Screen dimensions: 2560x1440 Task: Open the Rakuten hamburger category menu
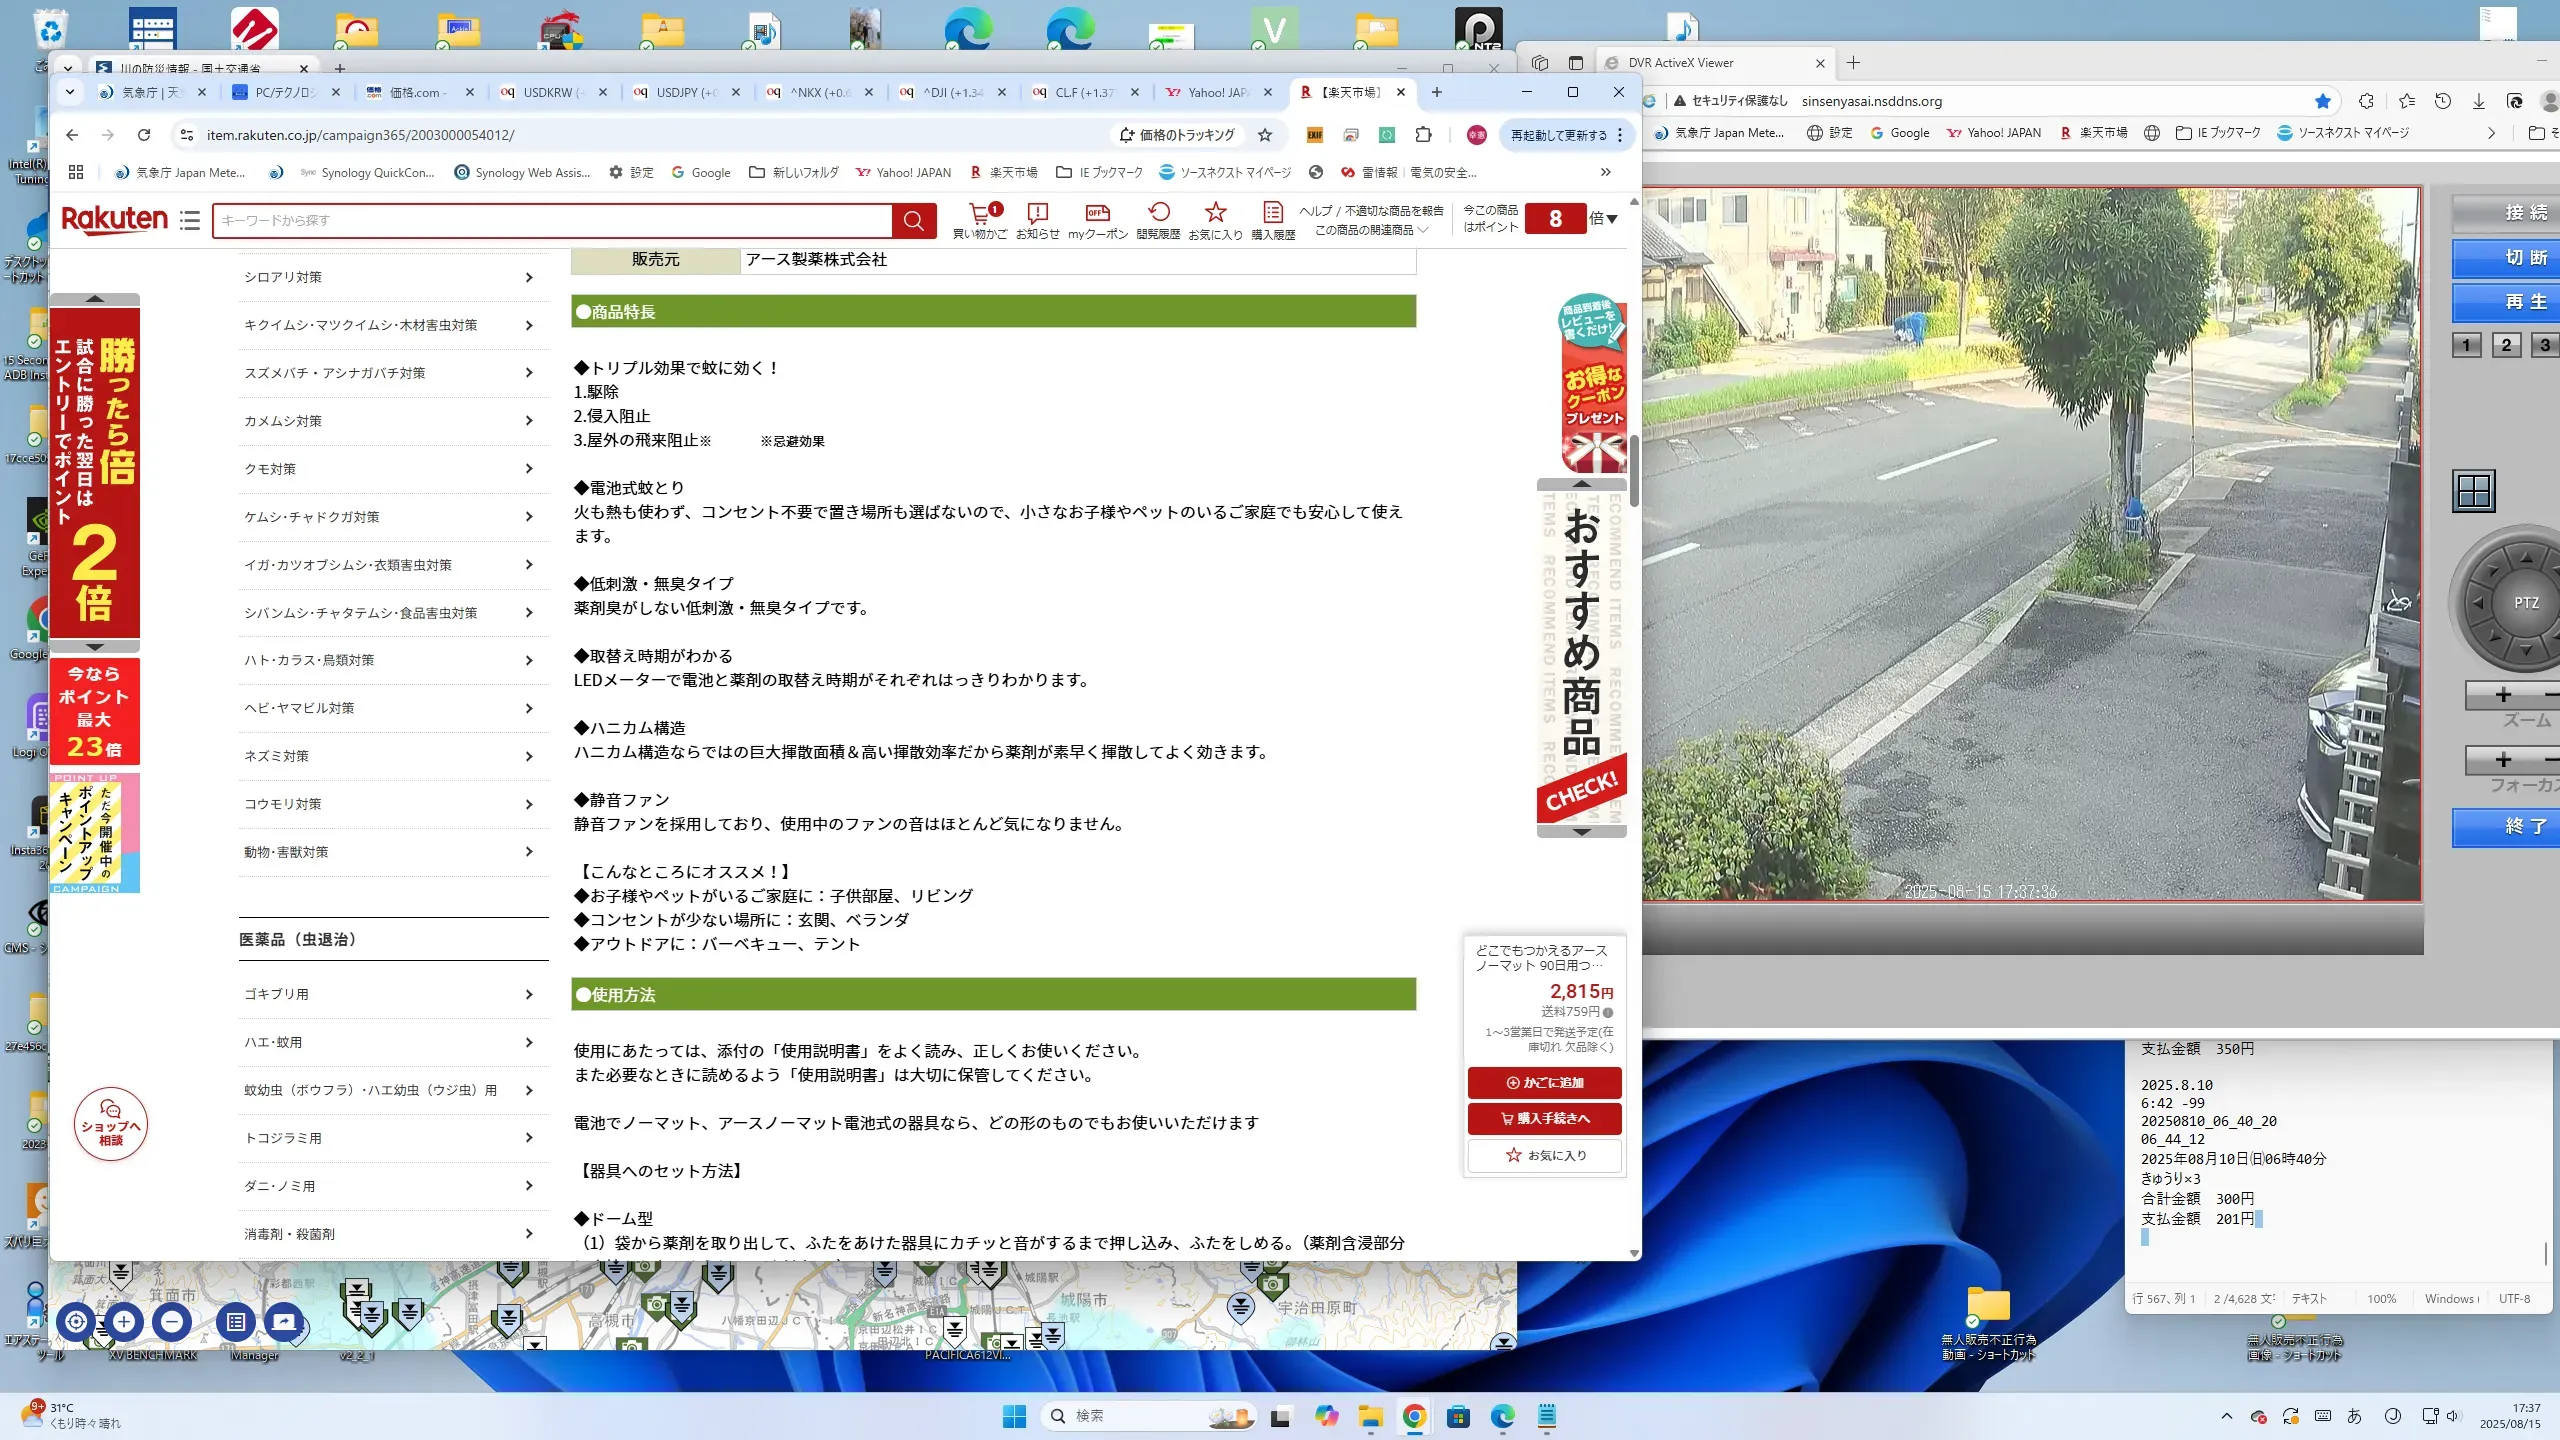190,220
